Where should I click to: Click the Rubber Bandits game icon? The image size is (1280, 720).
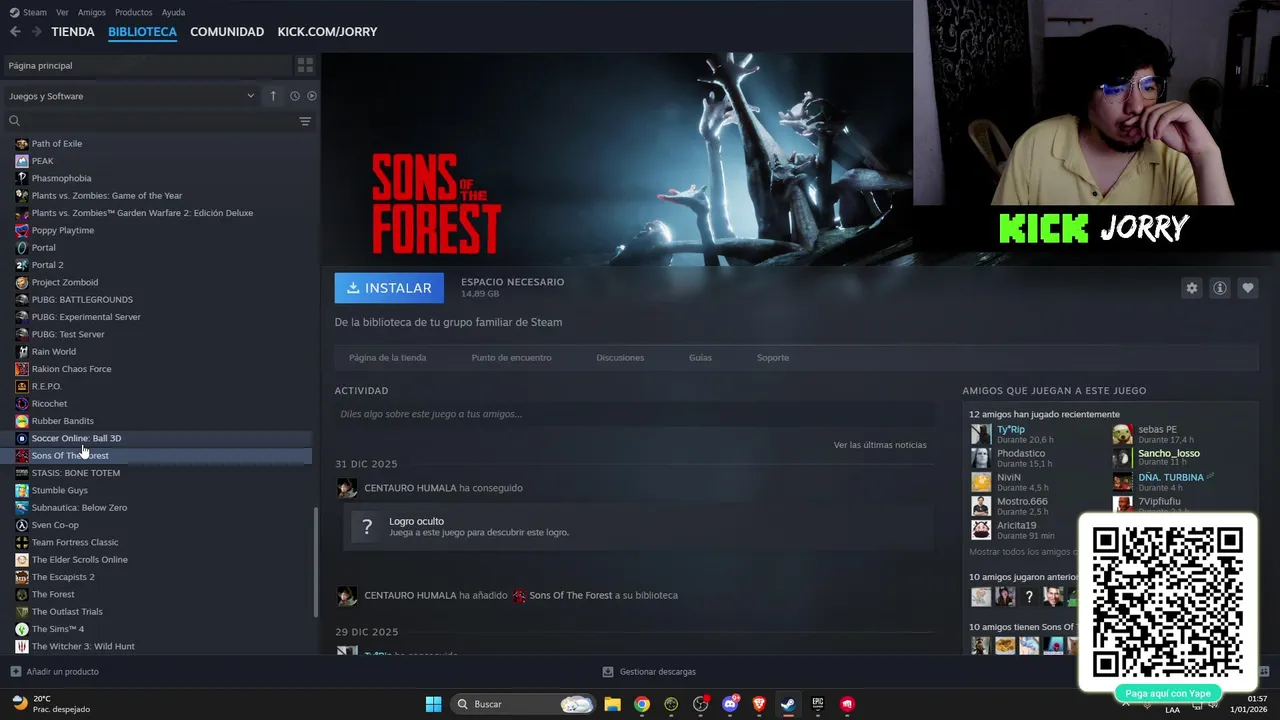coord(22,421)
